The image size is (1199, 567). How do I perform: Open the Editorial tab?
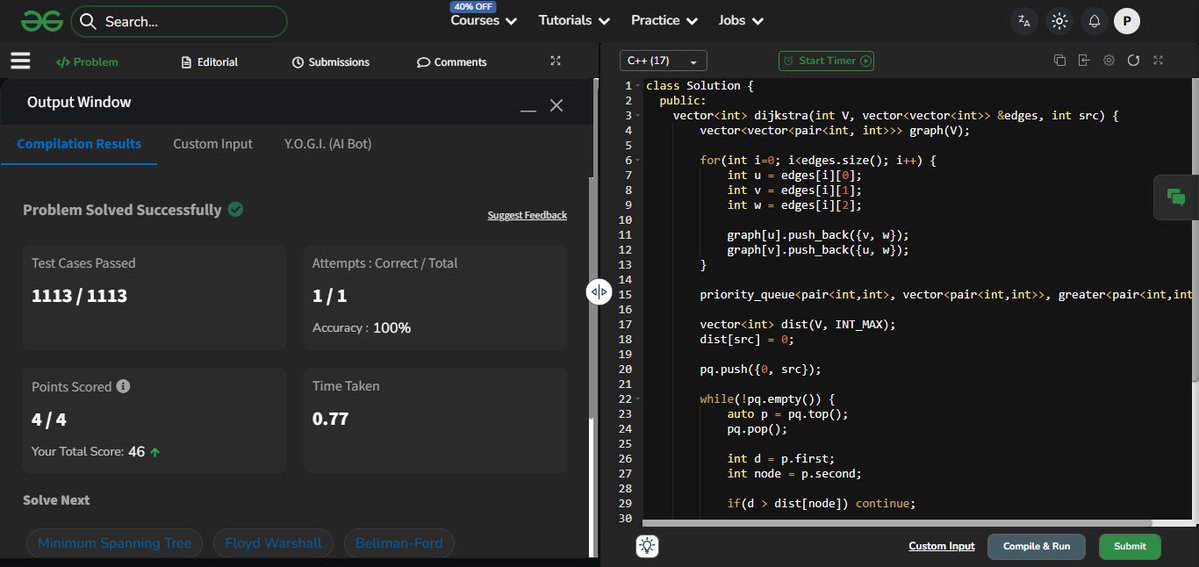click(210, 62)
